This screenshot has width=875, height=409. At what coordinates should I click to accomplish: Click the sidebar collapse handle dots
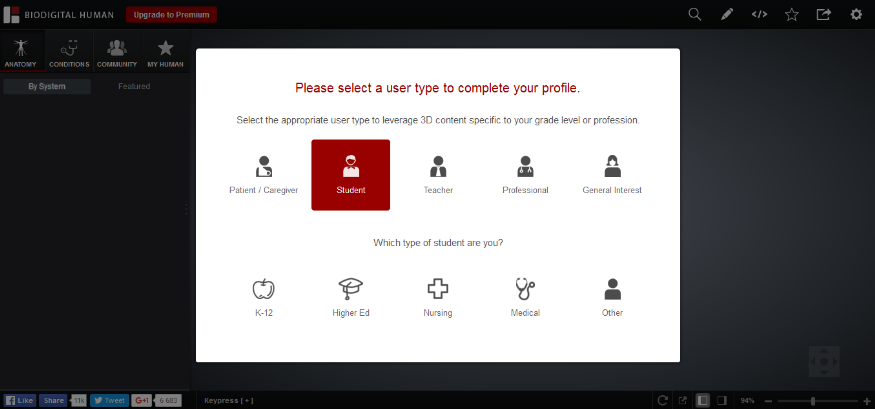[186, 209]
